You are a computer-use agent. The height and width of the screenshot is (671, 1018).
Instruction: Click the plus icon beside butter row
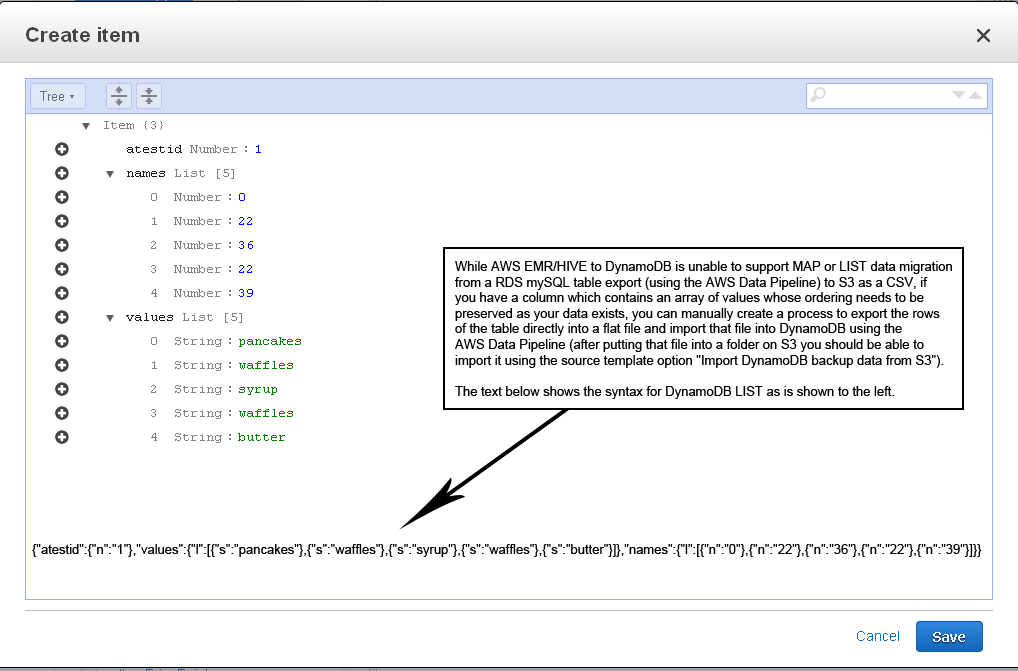62,437
